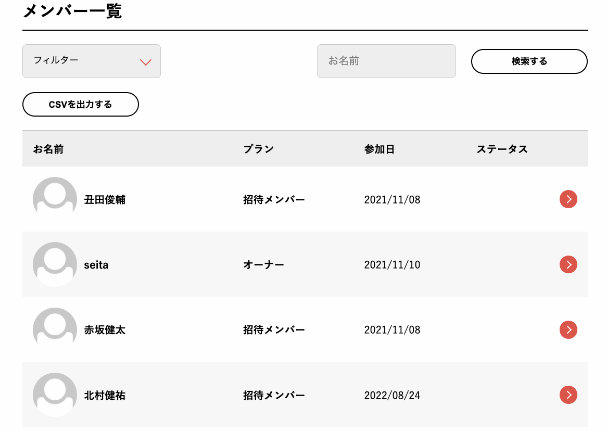Export list via CSVを出力する button

click(x=80, y=104)
